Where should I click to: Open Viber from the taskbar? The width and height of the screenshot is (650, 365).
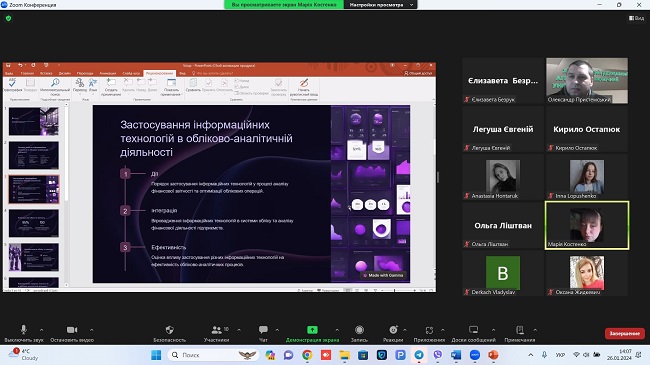pyautogui.click(x=437, y=355)
